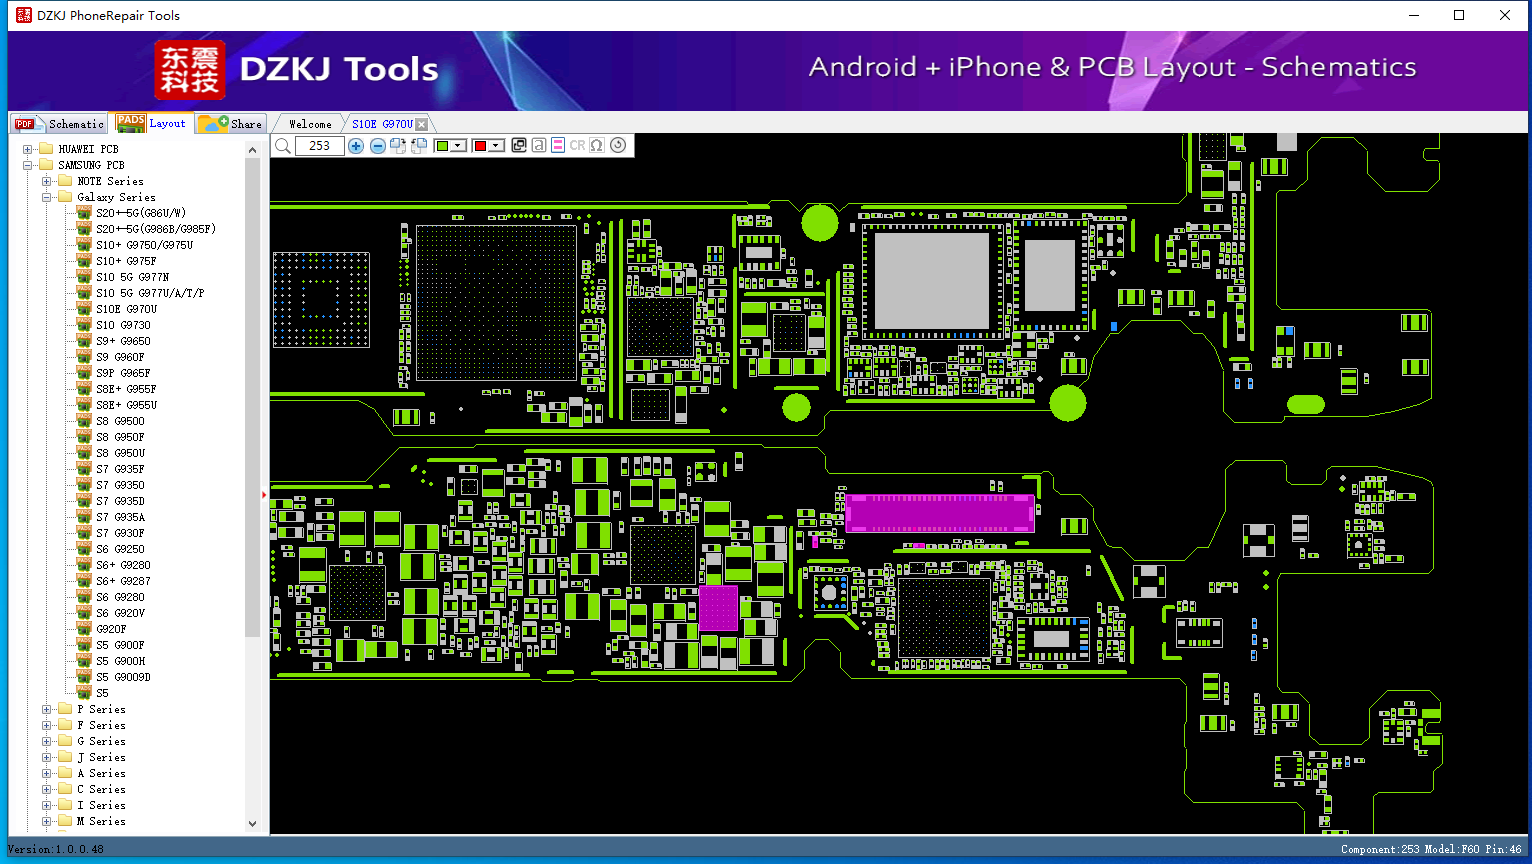Expand the A Series folder
The width and height of the screenshot is (1532, 864).
tap(47, 773)
